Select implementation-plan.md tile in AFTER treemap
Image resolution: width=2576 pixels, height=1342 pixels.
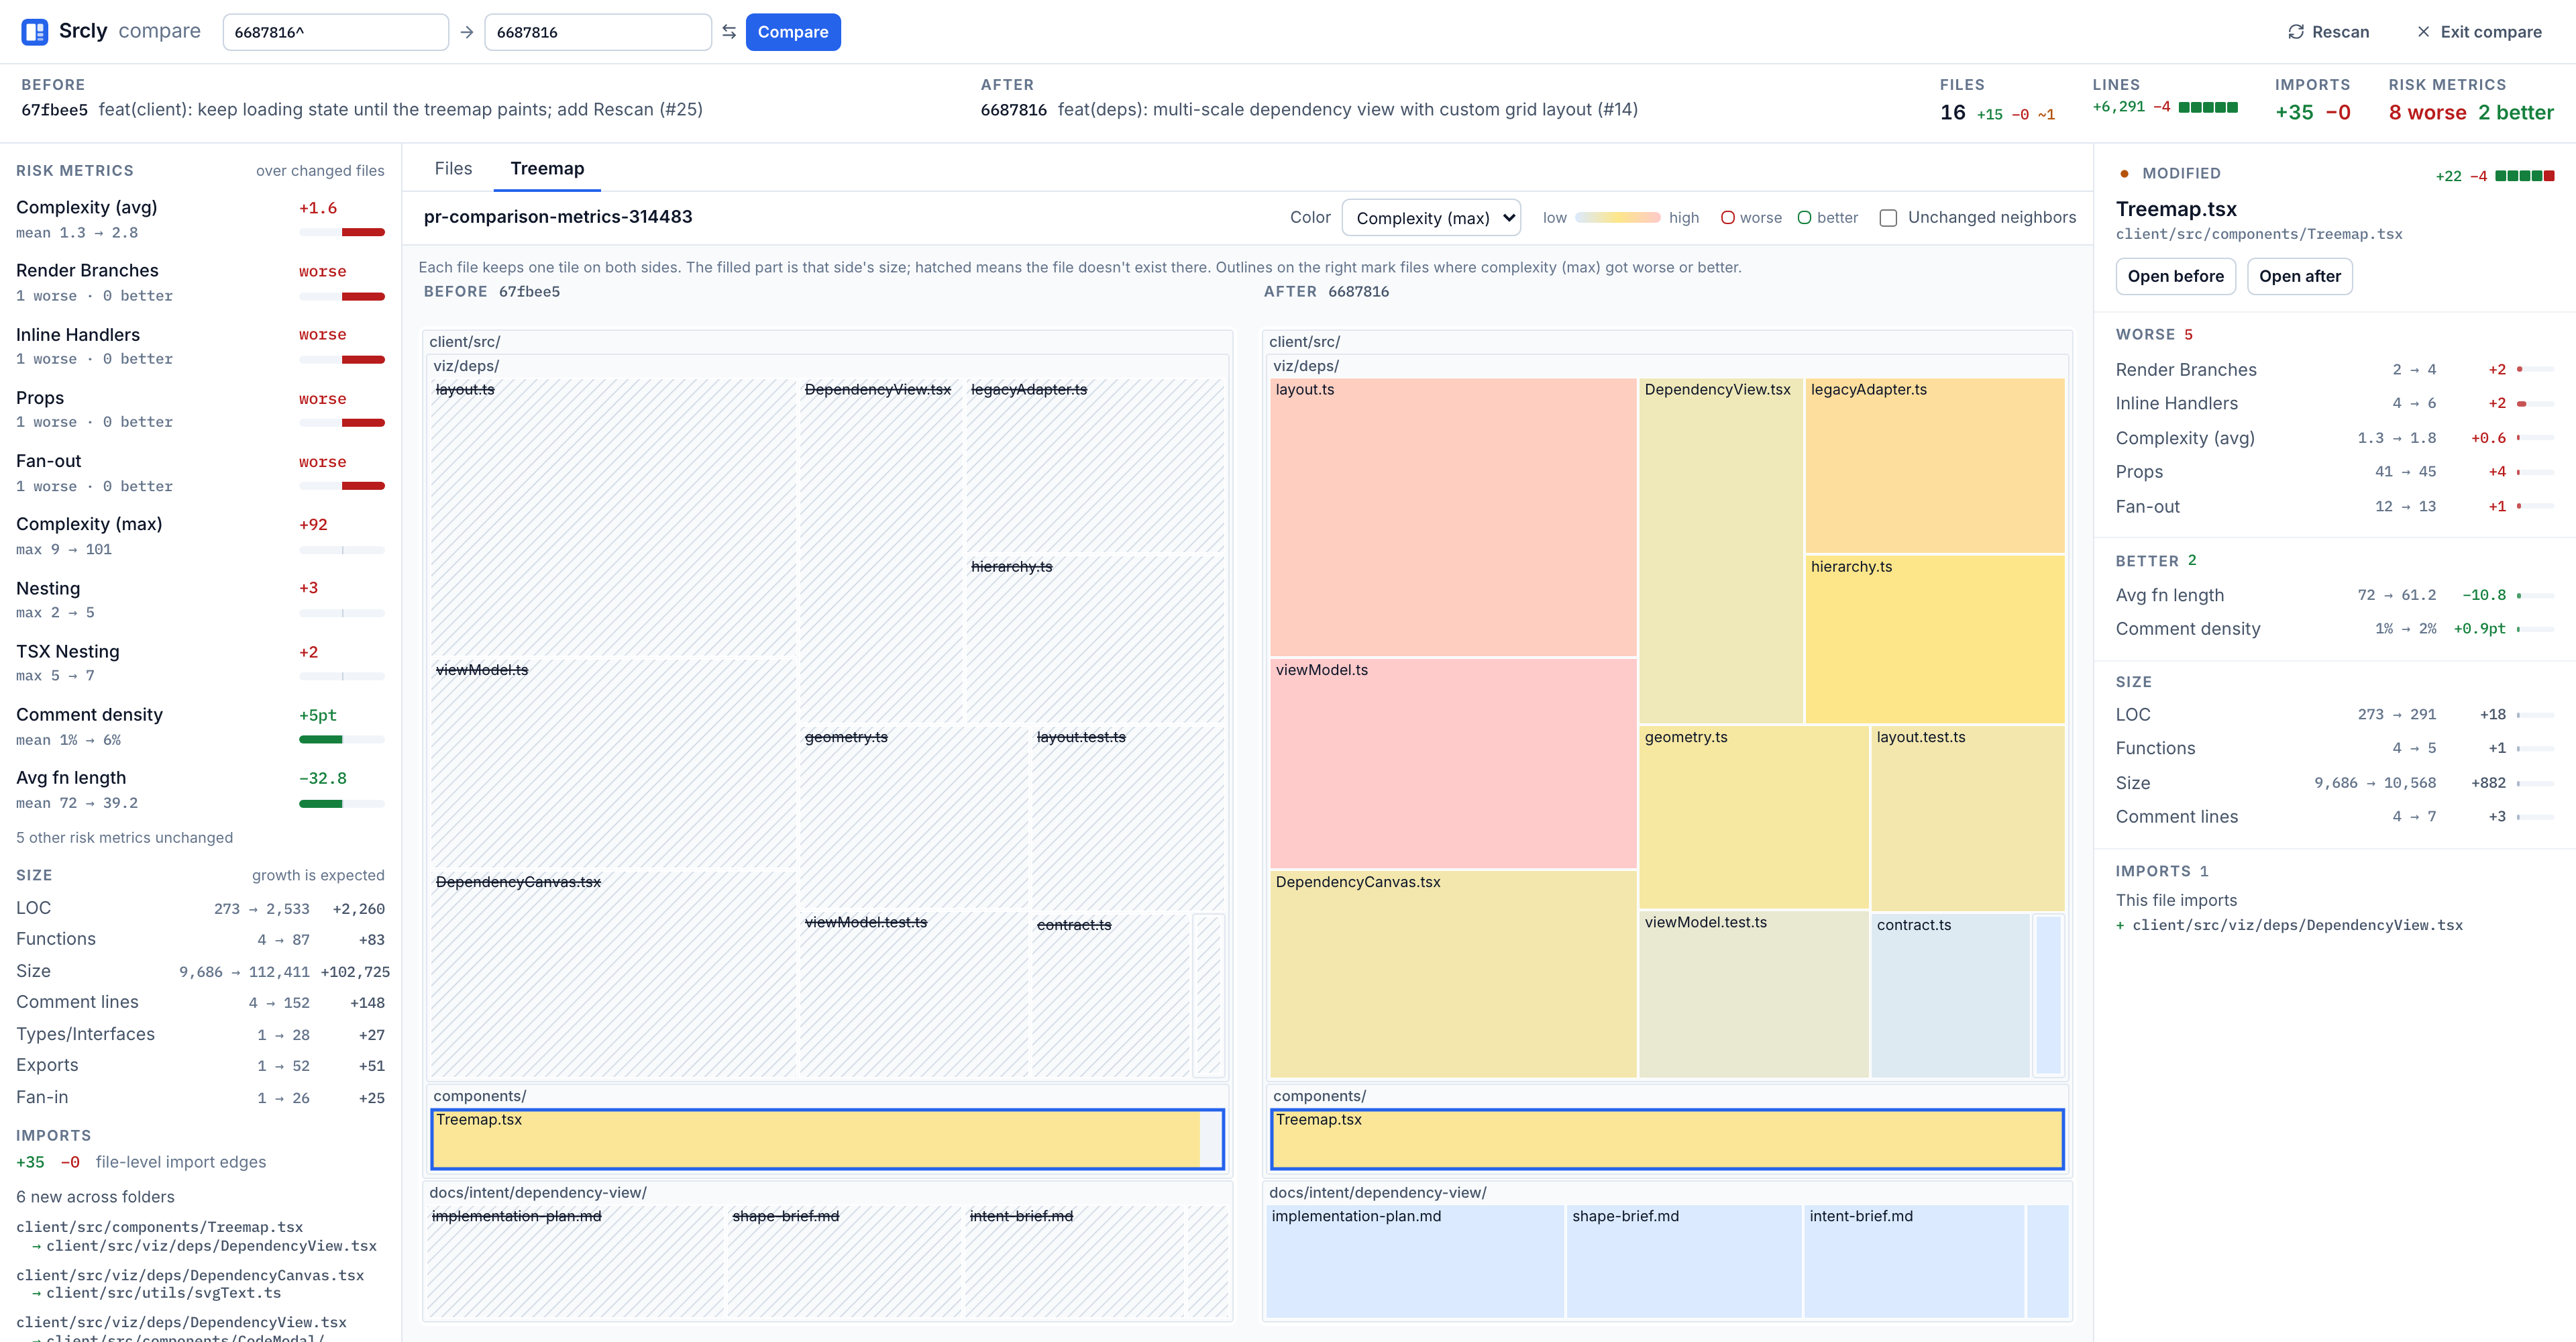tap(1415, 1261)
